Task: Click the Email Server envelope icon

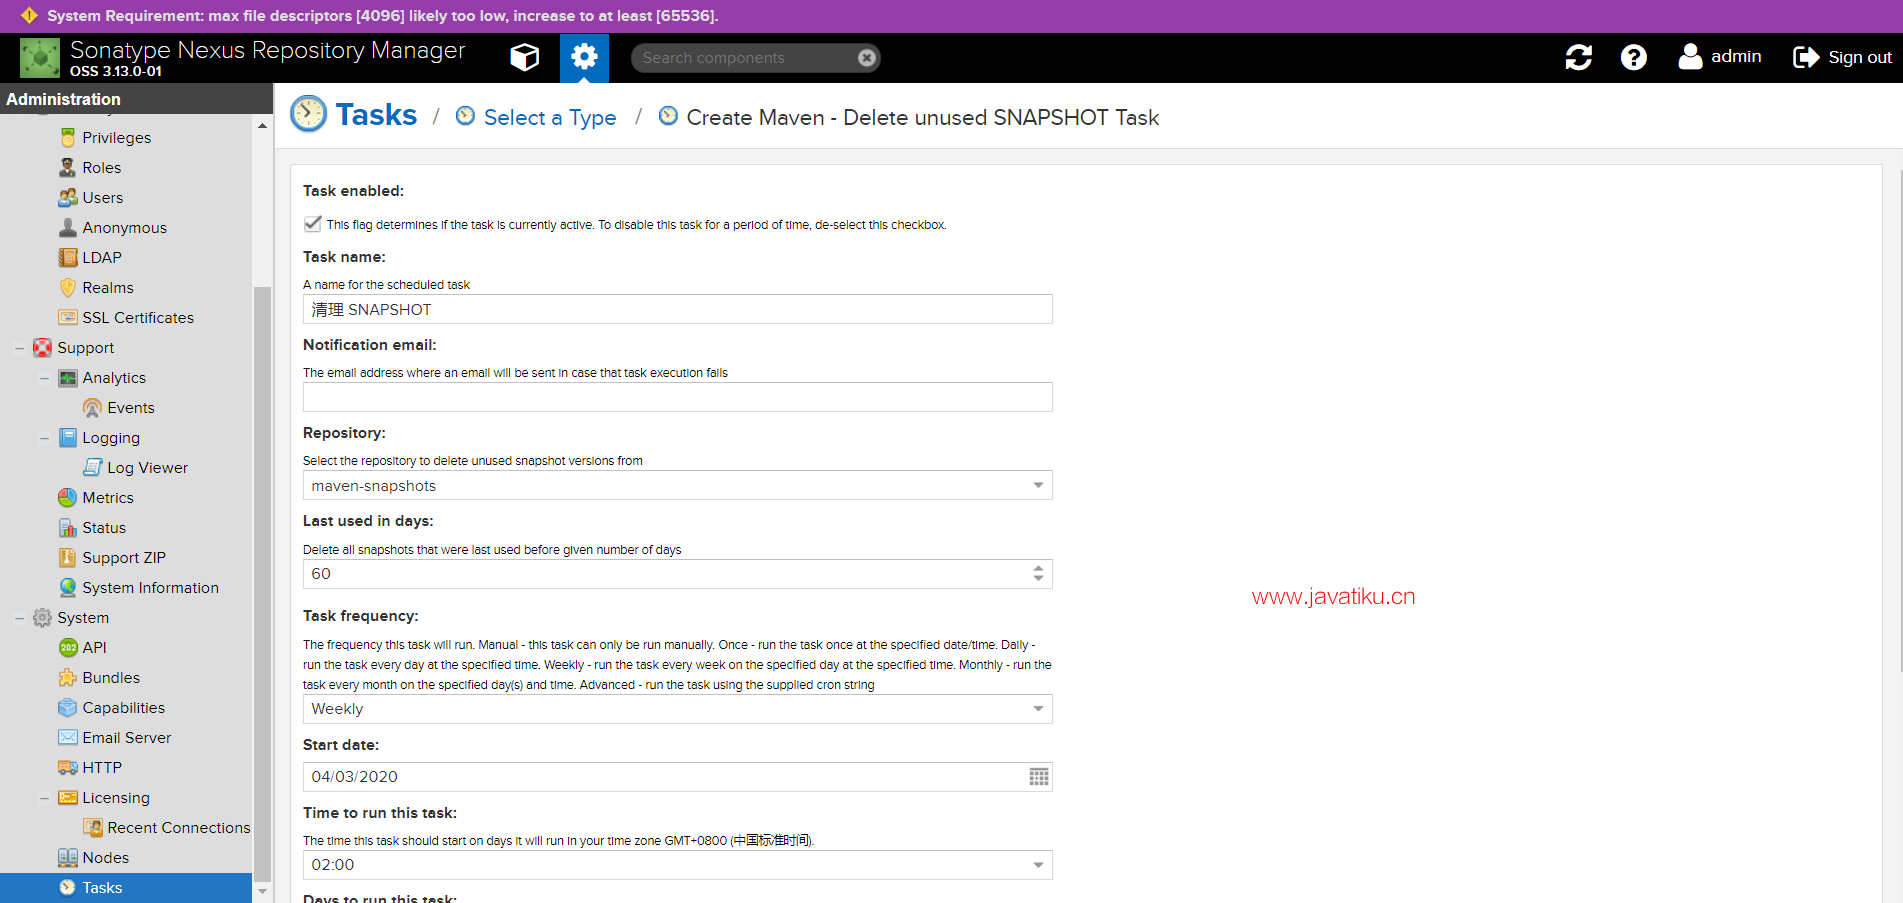Action: click(68, 737)
